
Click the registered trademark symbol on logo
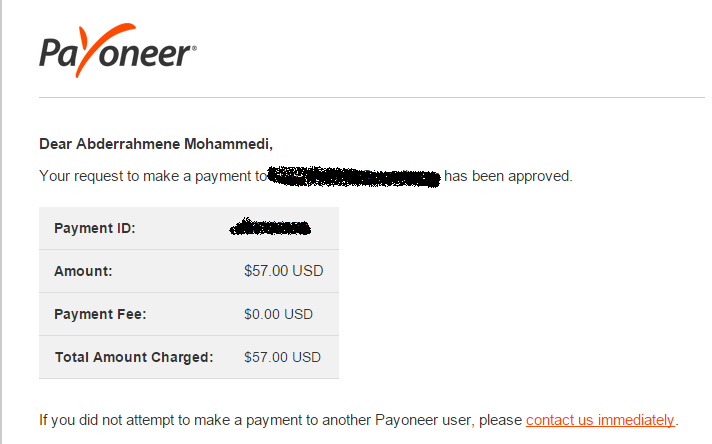pos(194,48)
